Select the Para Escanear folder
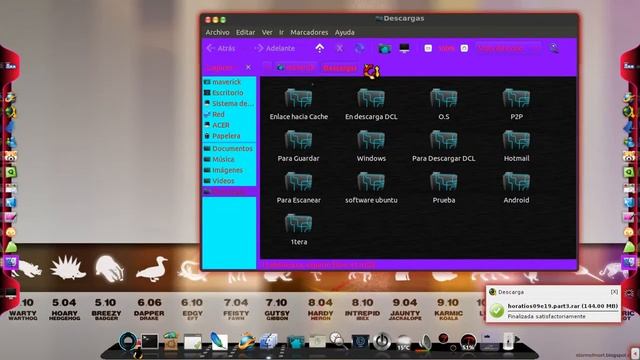This screenshot has height=360, width=640. coord(298,187)
